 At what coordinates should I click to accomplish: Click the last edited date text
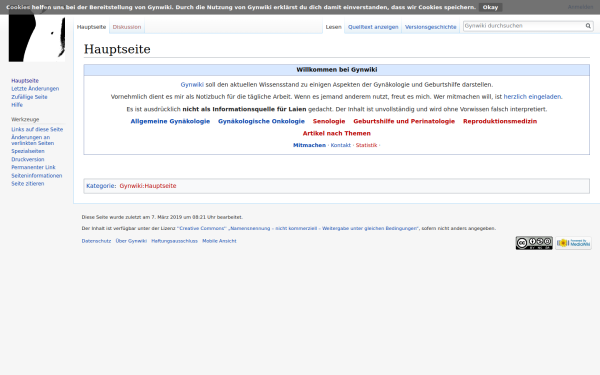162,217
